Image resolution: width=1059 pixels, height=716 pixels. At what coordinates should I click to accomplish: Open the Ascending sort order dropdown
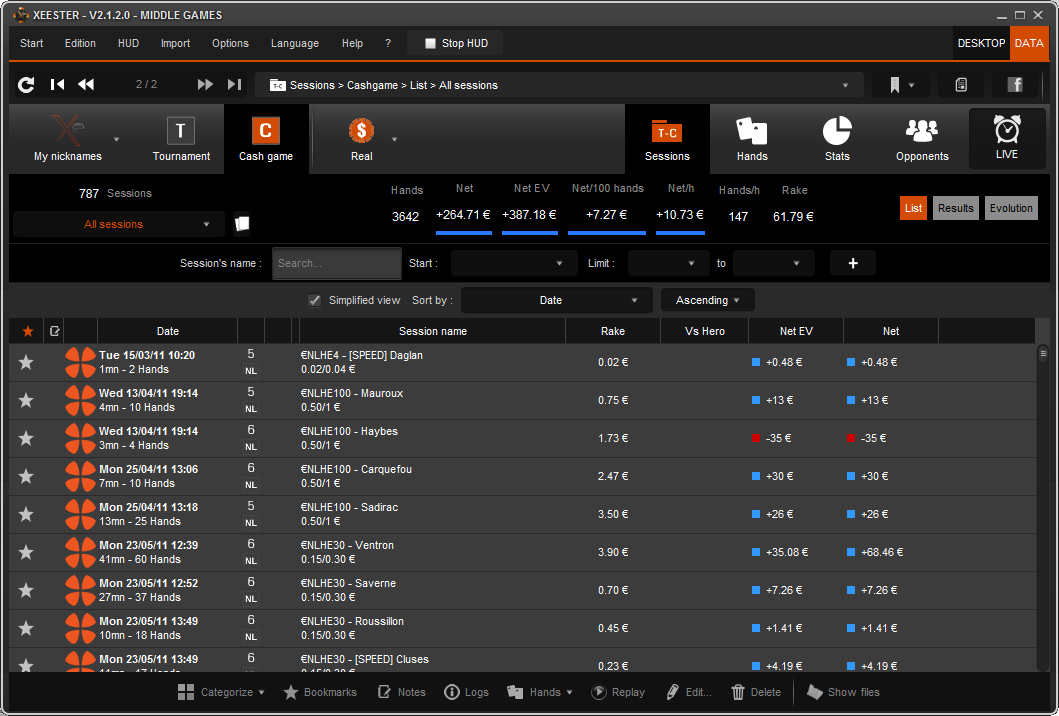point(707,299)
